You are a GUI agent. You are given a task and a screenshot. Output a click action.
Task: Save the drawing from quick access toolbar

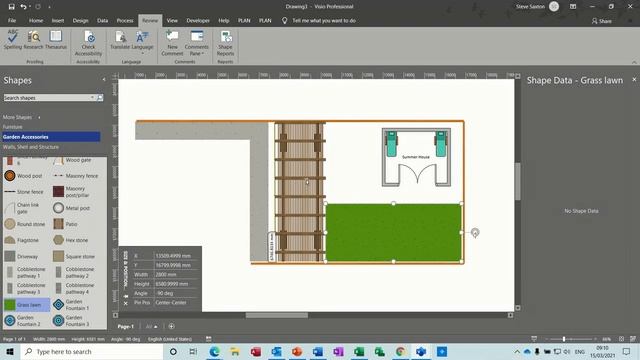[x=11, y=7]
